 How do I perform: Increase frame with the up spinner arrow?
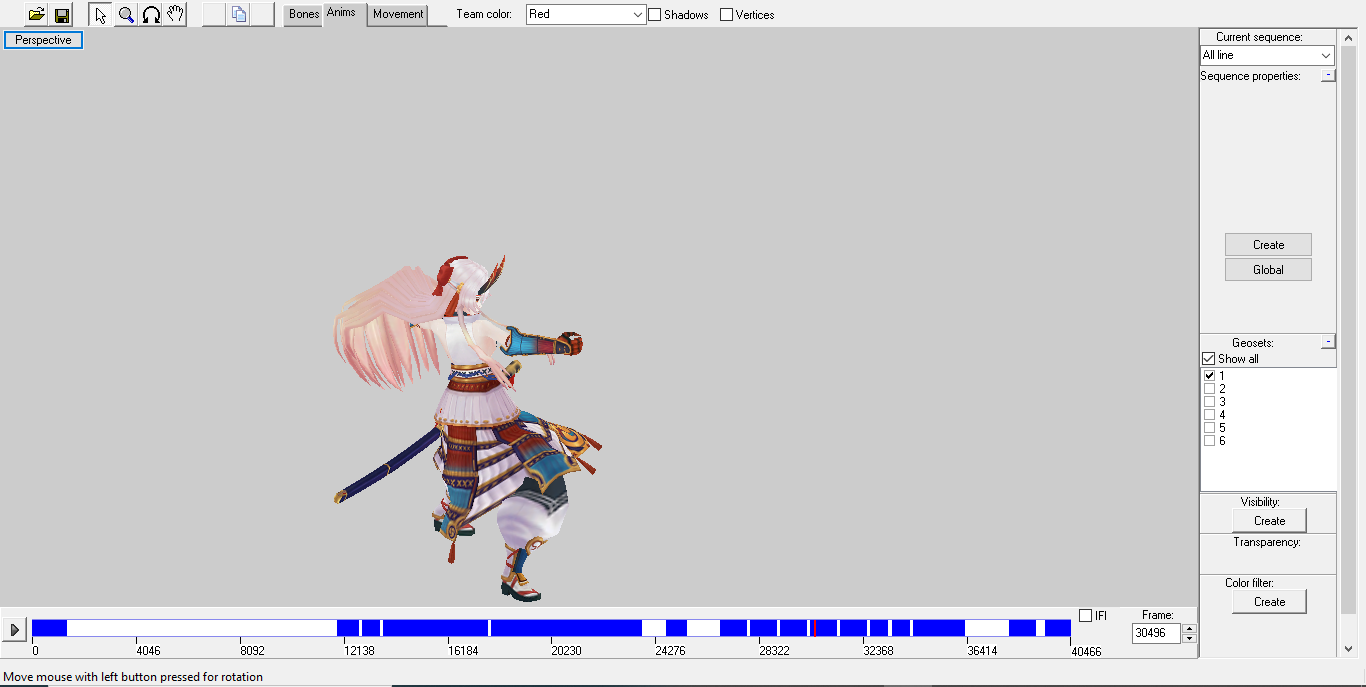pos(1189,629)
